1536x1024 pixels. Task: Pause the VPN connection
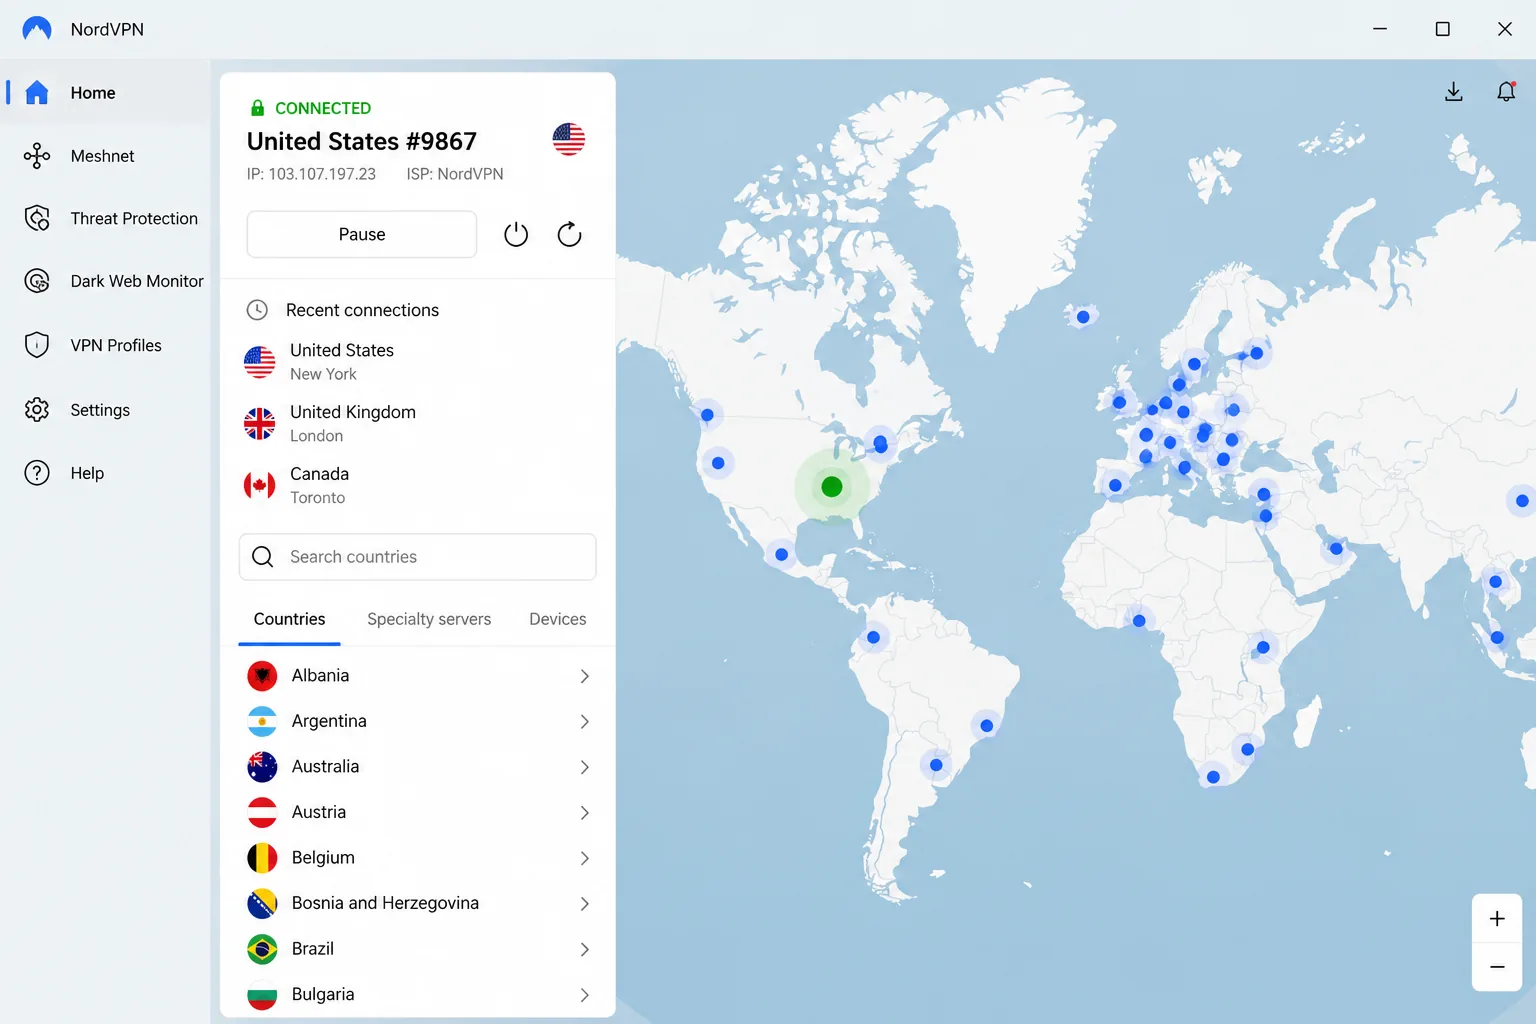click(362, 234)
